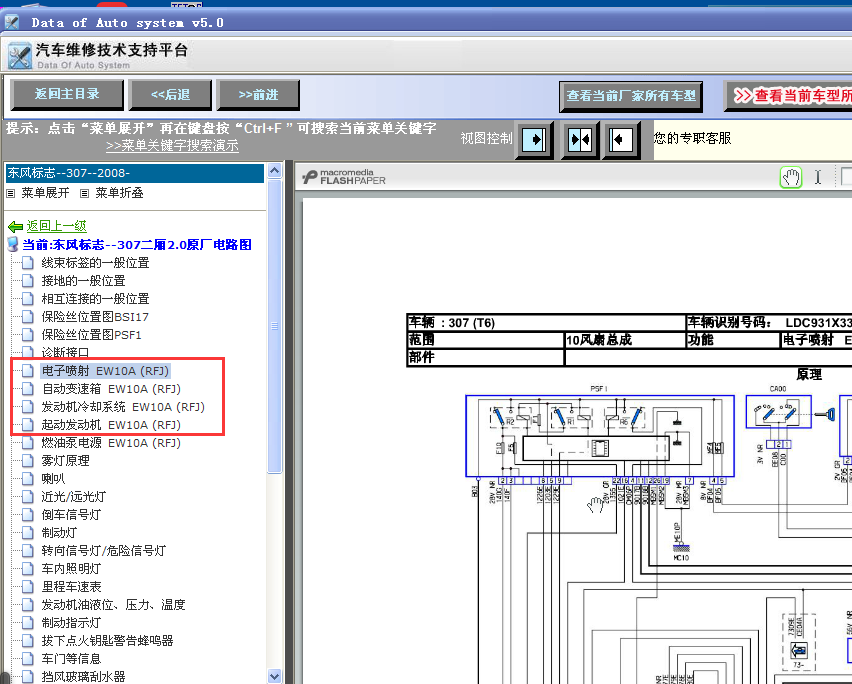Open 挡风玻璃刮水器 entry

click(x=83, y=676)
